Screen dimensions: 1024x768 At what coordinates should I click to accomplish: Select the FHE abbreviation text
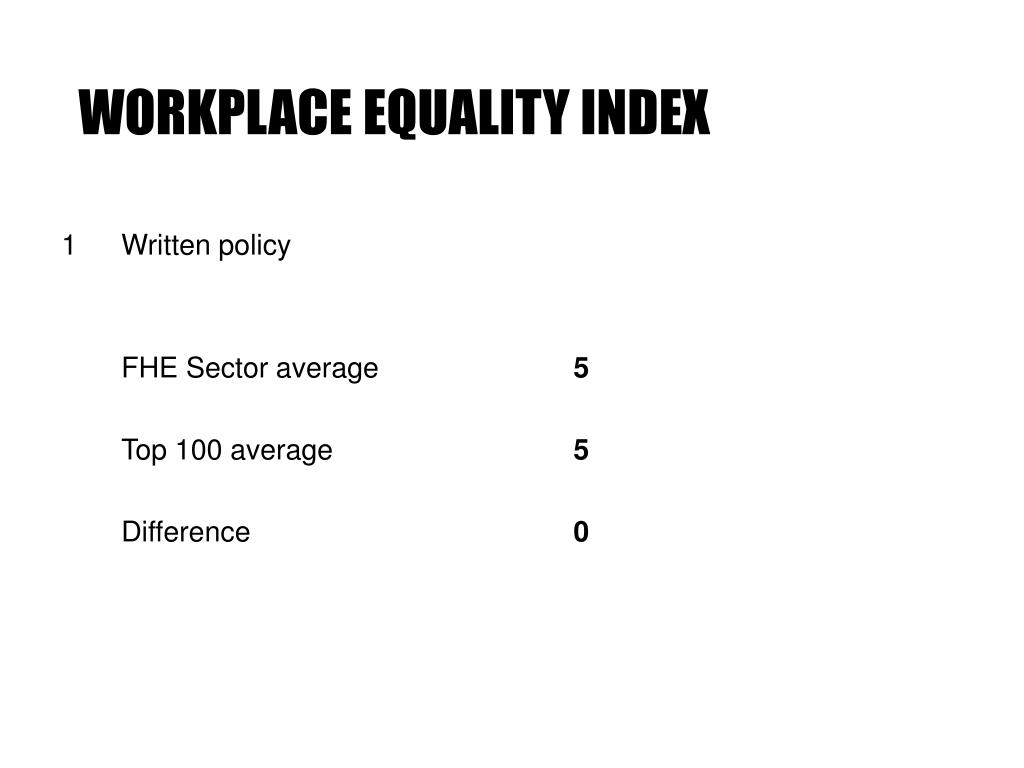(x=150, y=368)
